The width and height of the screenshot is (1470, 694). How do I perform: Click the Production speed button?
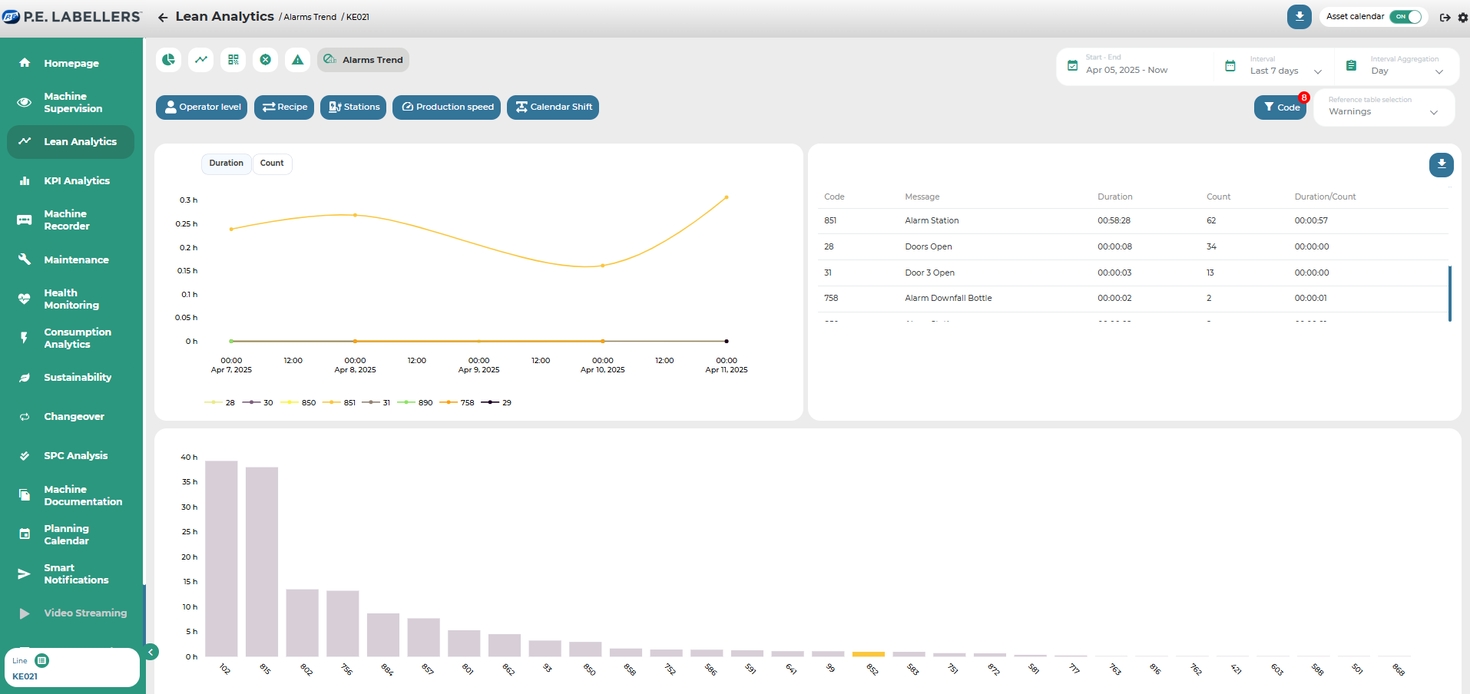(x=446, y=107)
